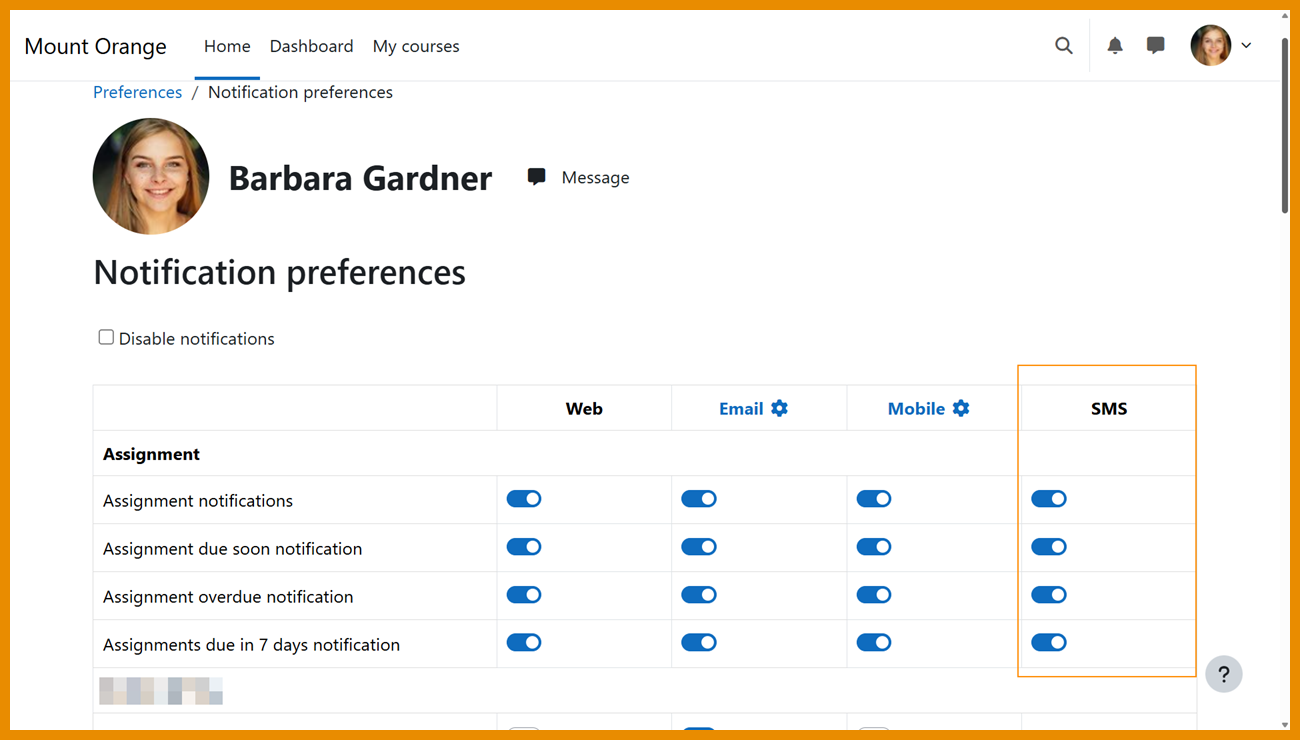Screen dimensions: 1300x740
Task: Click the Email settings gear icon
Action: (780, 408)
